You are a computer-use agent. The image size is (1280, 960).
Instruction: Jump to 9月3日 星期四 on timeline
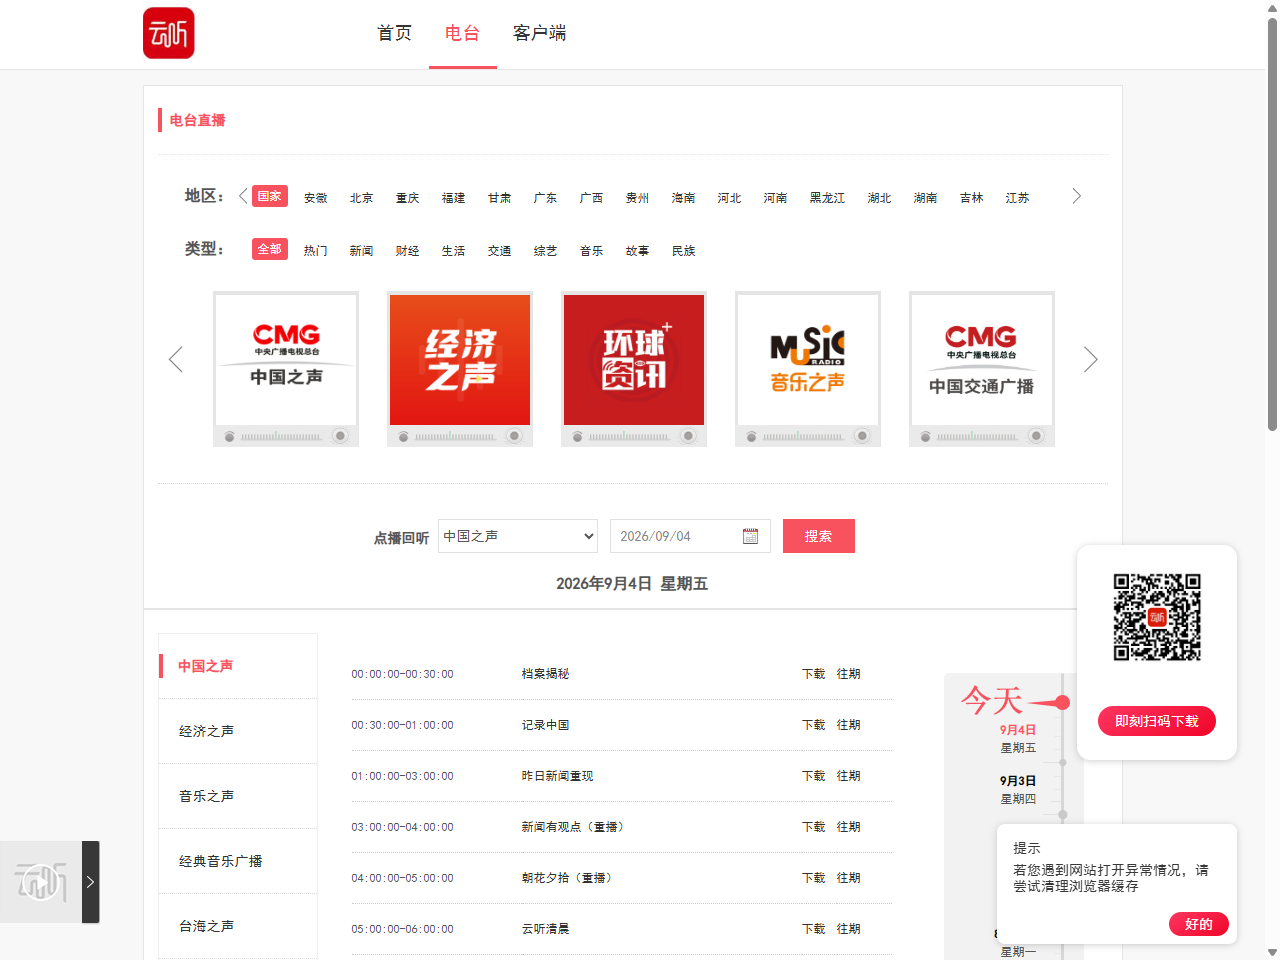pyautogui.click(x=1018, y=789)
